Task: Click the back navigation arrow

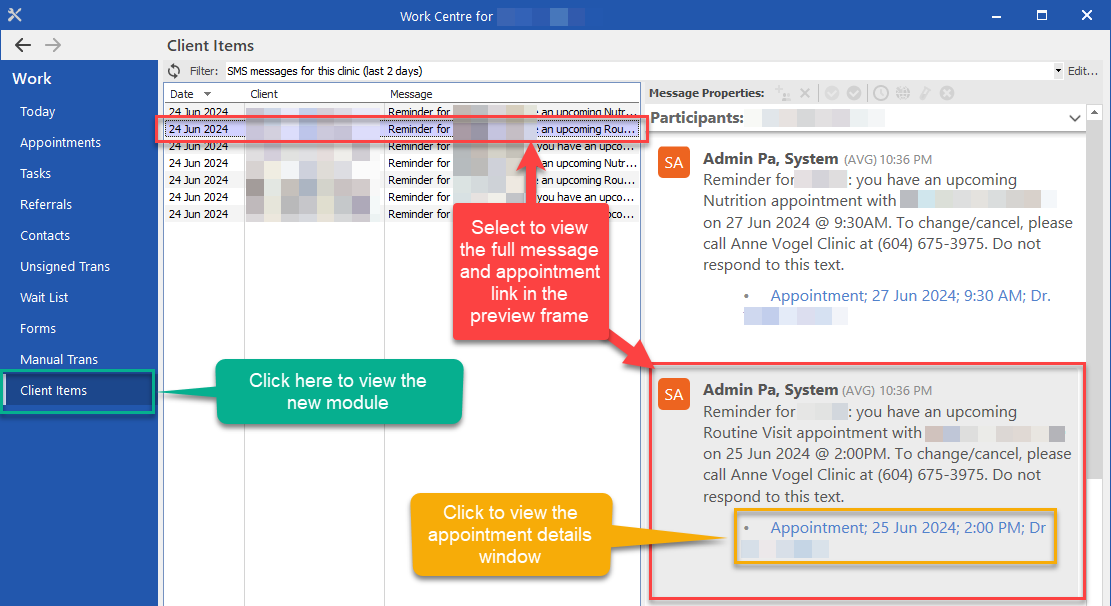Action: point(23,45)
